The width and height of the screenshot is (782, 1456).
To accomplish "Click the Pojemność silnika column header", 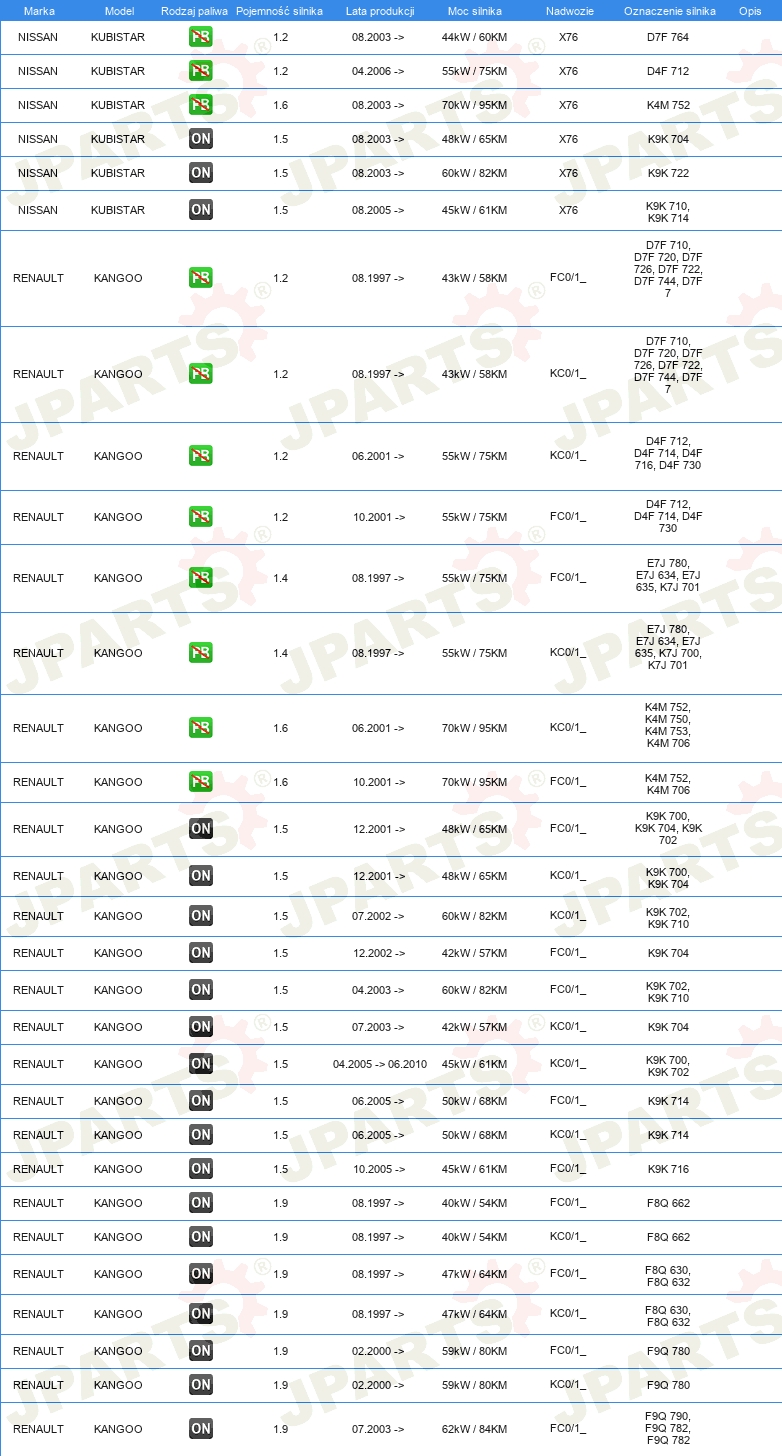I will point(280,11).
